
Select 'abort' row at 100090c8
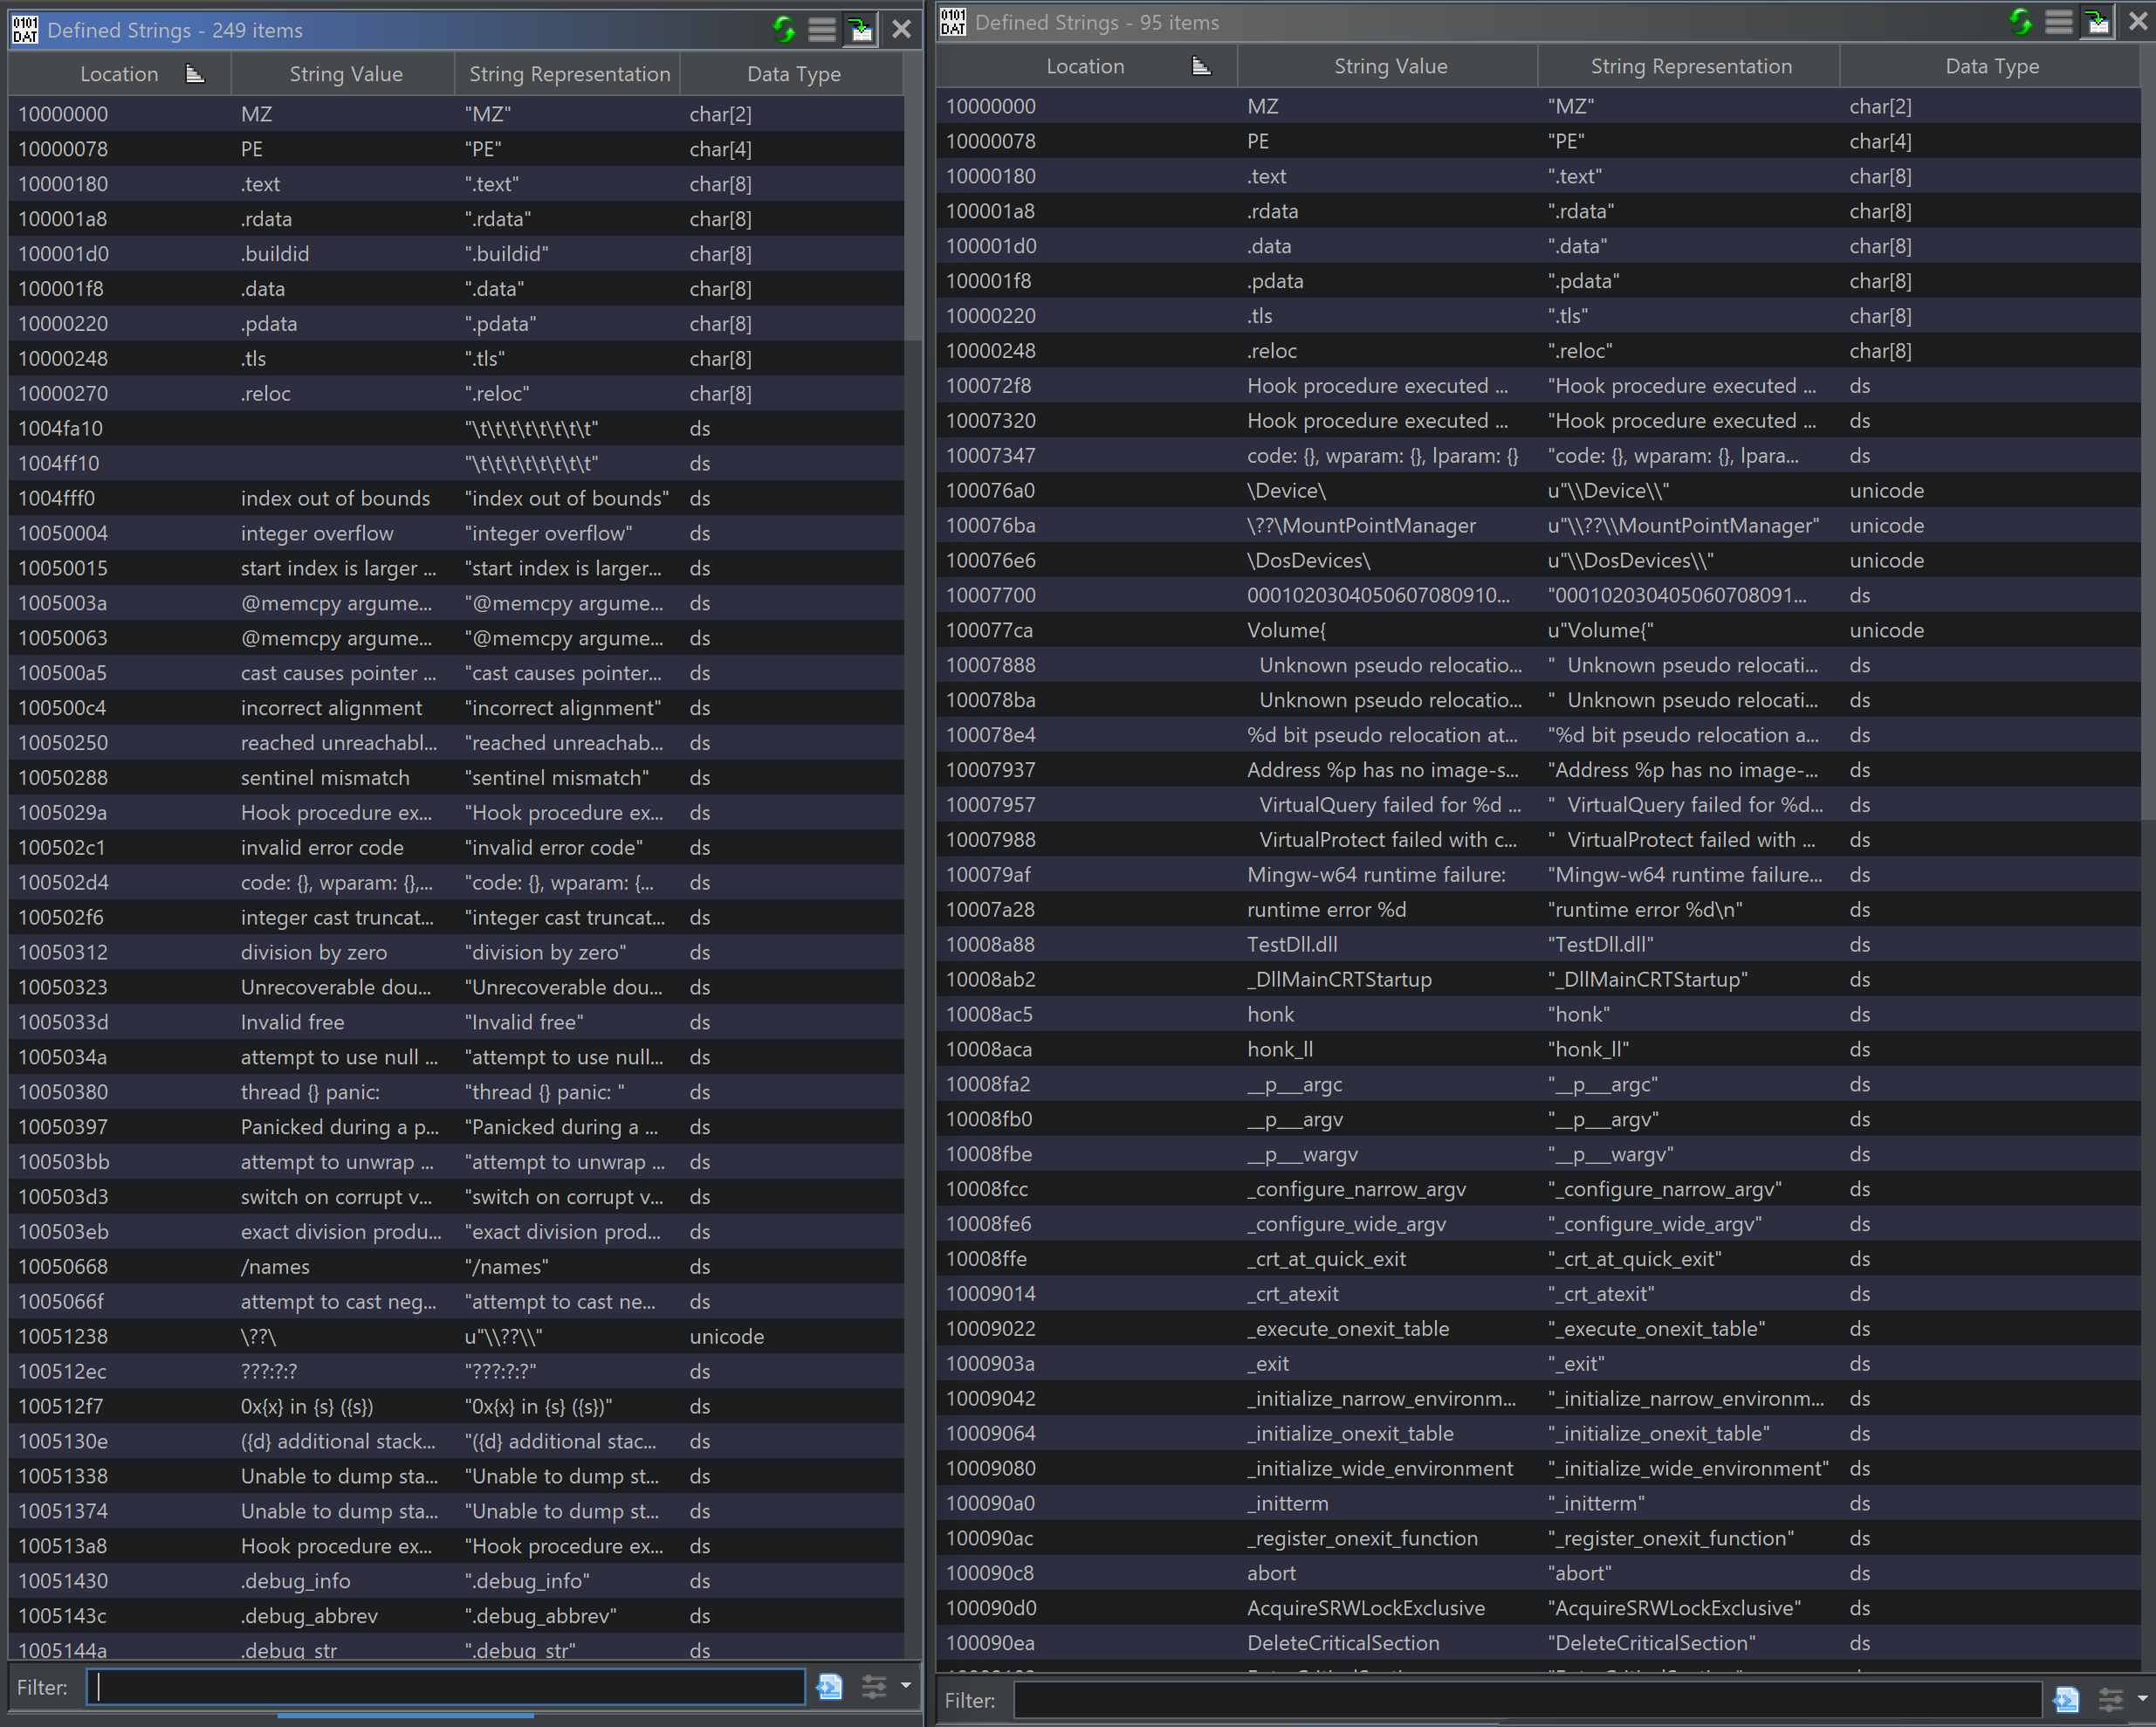click(1539, 1573)
